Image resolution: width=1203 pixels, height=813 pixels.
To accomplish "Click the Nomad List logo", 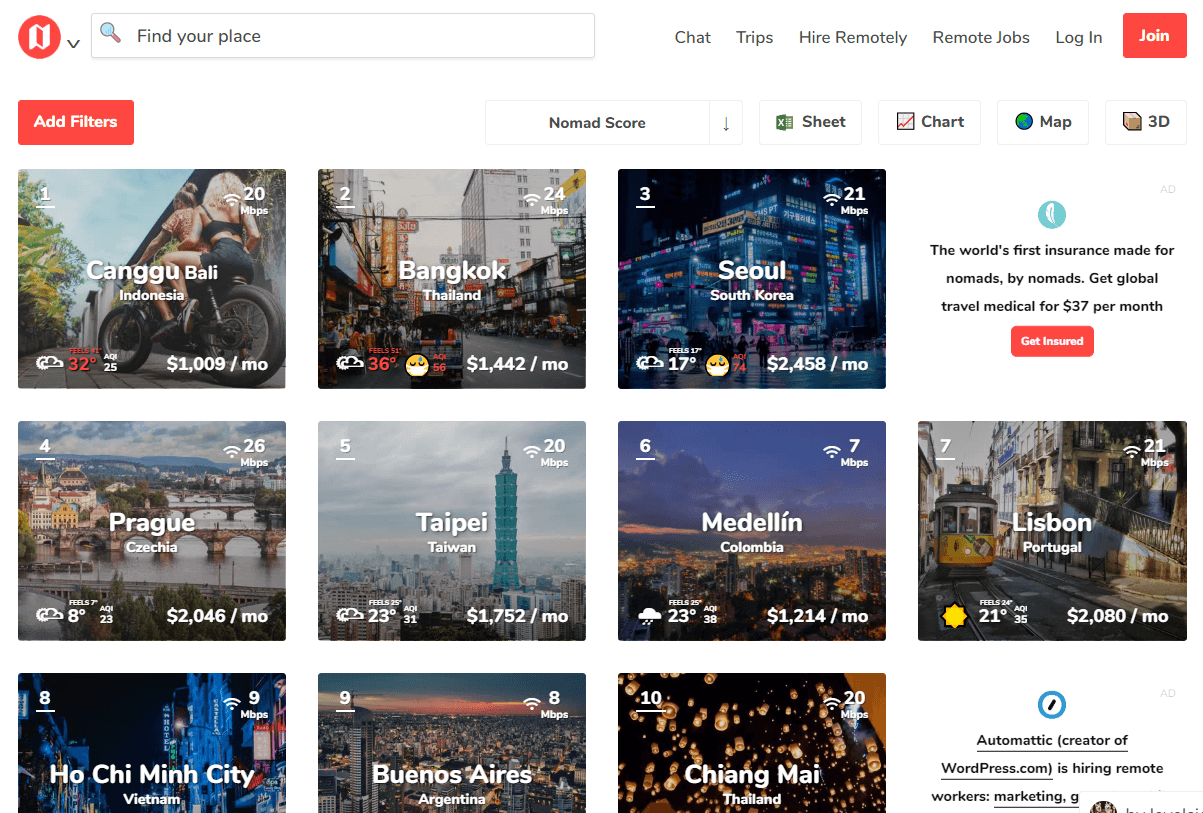I will click(x=35, y=36).
